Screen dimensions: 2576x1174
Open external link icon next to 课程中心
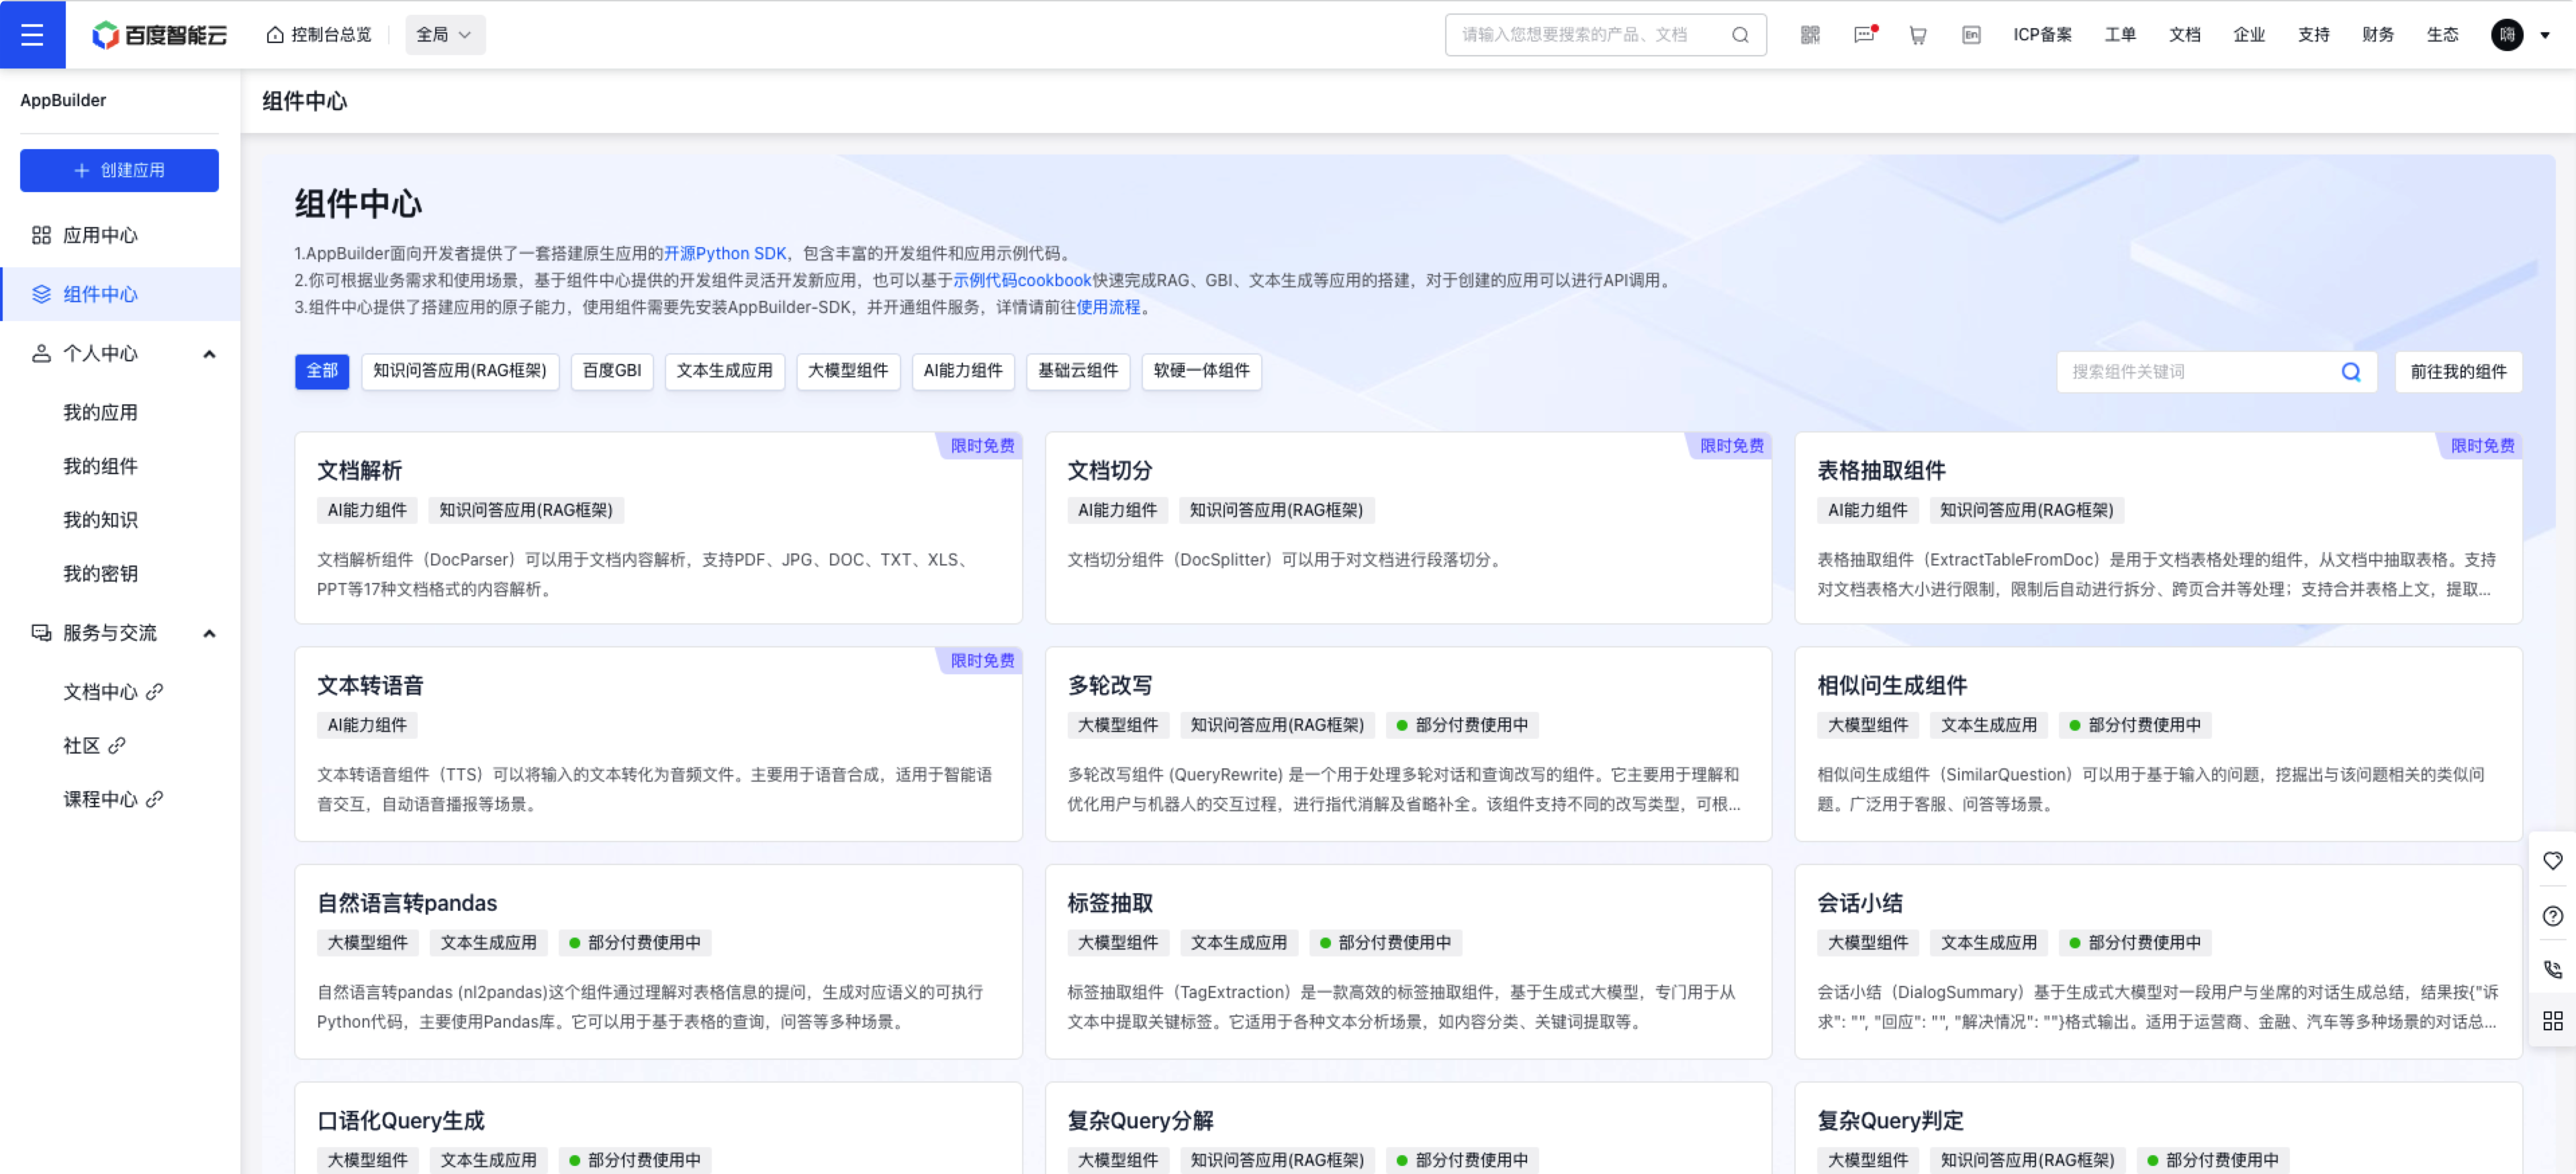pos(154,800)
